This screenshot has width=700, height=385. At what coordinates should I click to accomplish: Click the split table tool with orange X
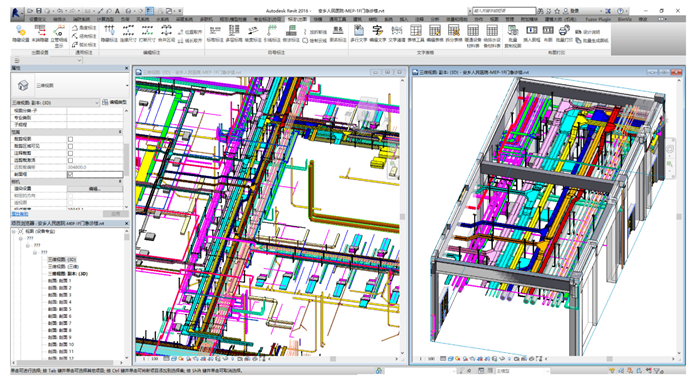click(454, 31)
